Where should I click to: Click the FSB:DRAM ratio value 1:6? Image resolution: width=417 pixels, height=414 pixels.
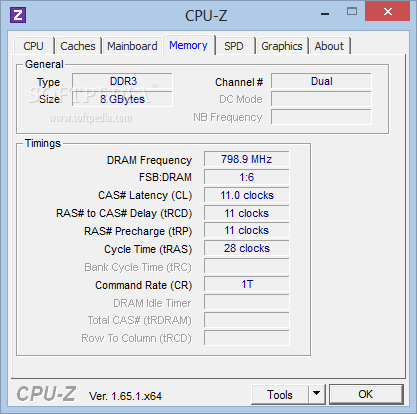[x=247, y=177]
